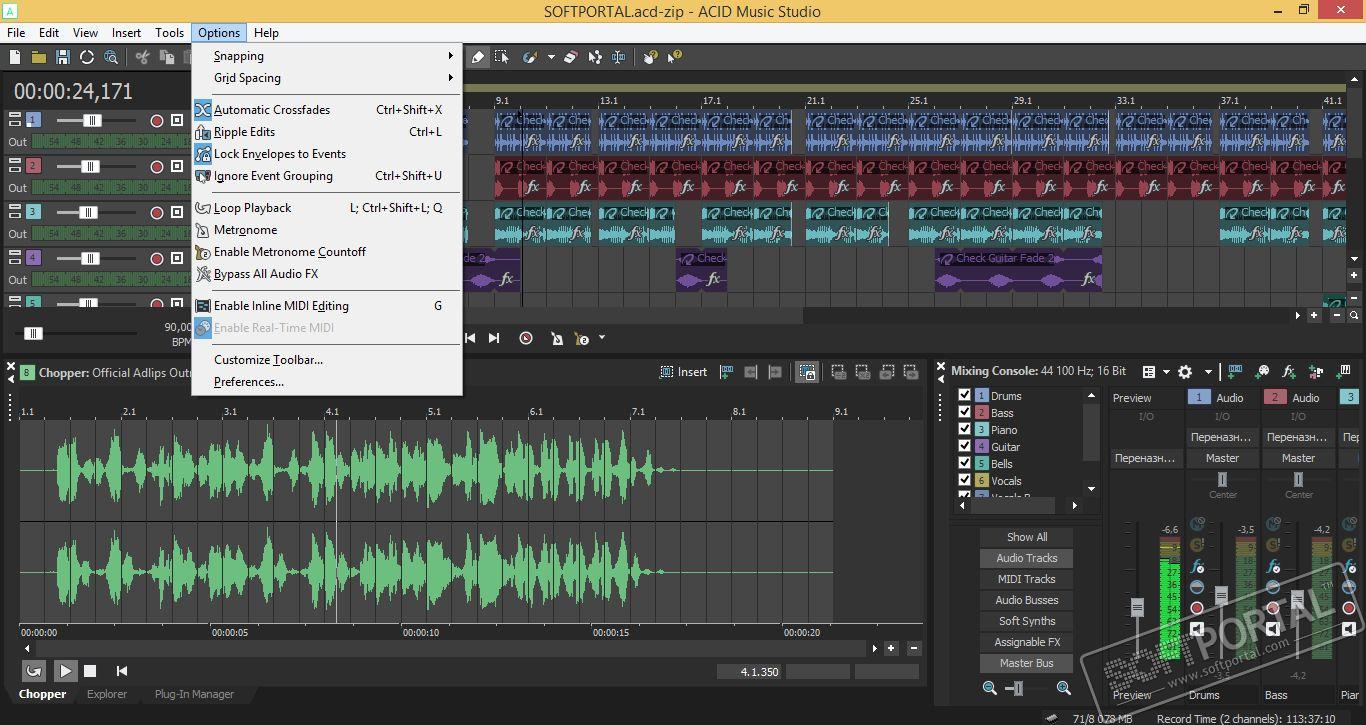Click the Show All button
Viewport: 1366px width, 725px height.
[x=1026, y=537]
